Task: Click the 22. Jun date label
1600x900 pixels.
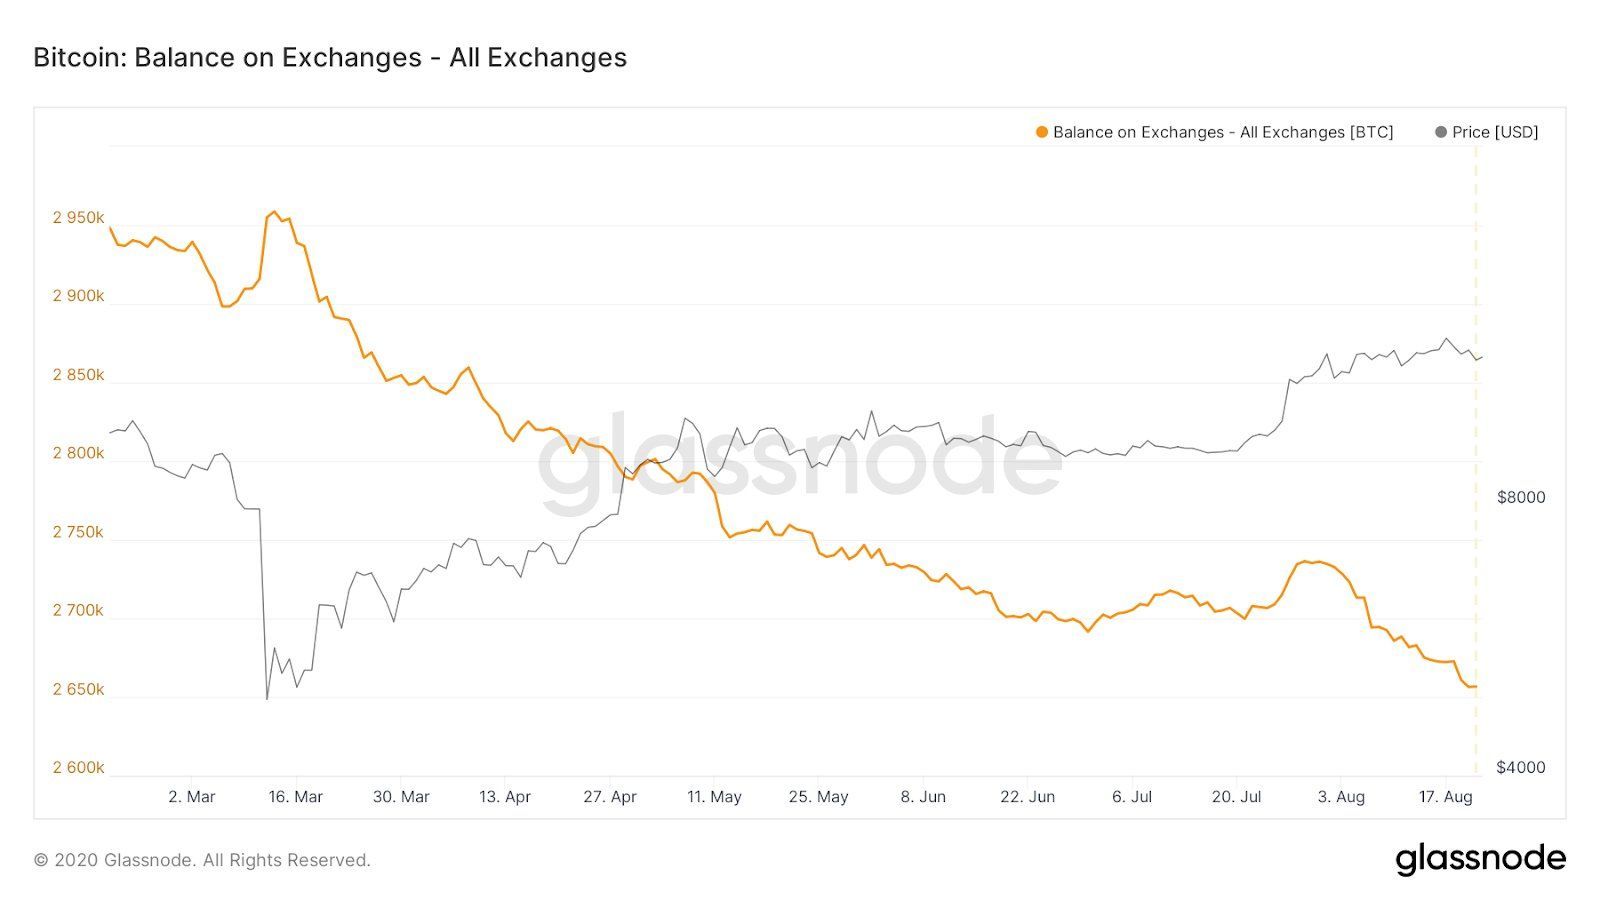Action: pyautogui.click(x=1027, y=797)
